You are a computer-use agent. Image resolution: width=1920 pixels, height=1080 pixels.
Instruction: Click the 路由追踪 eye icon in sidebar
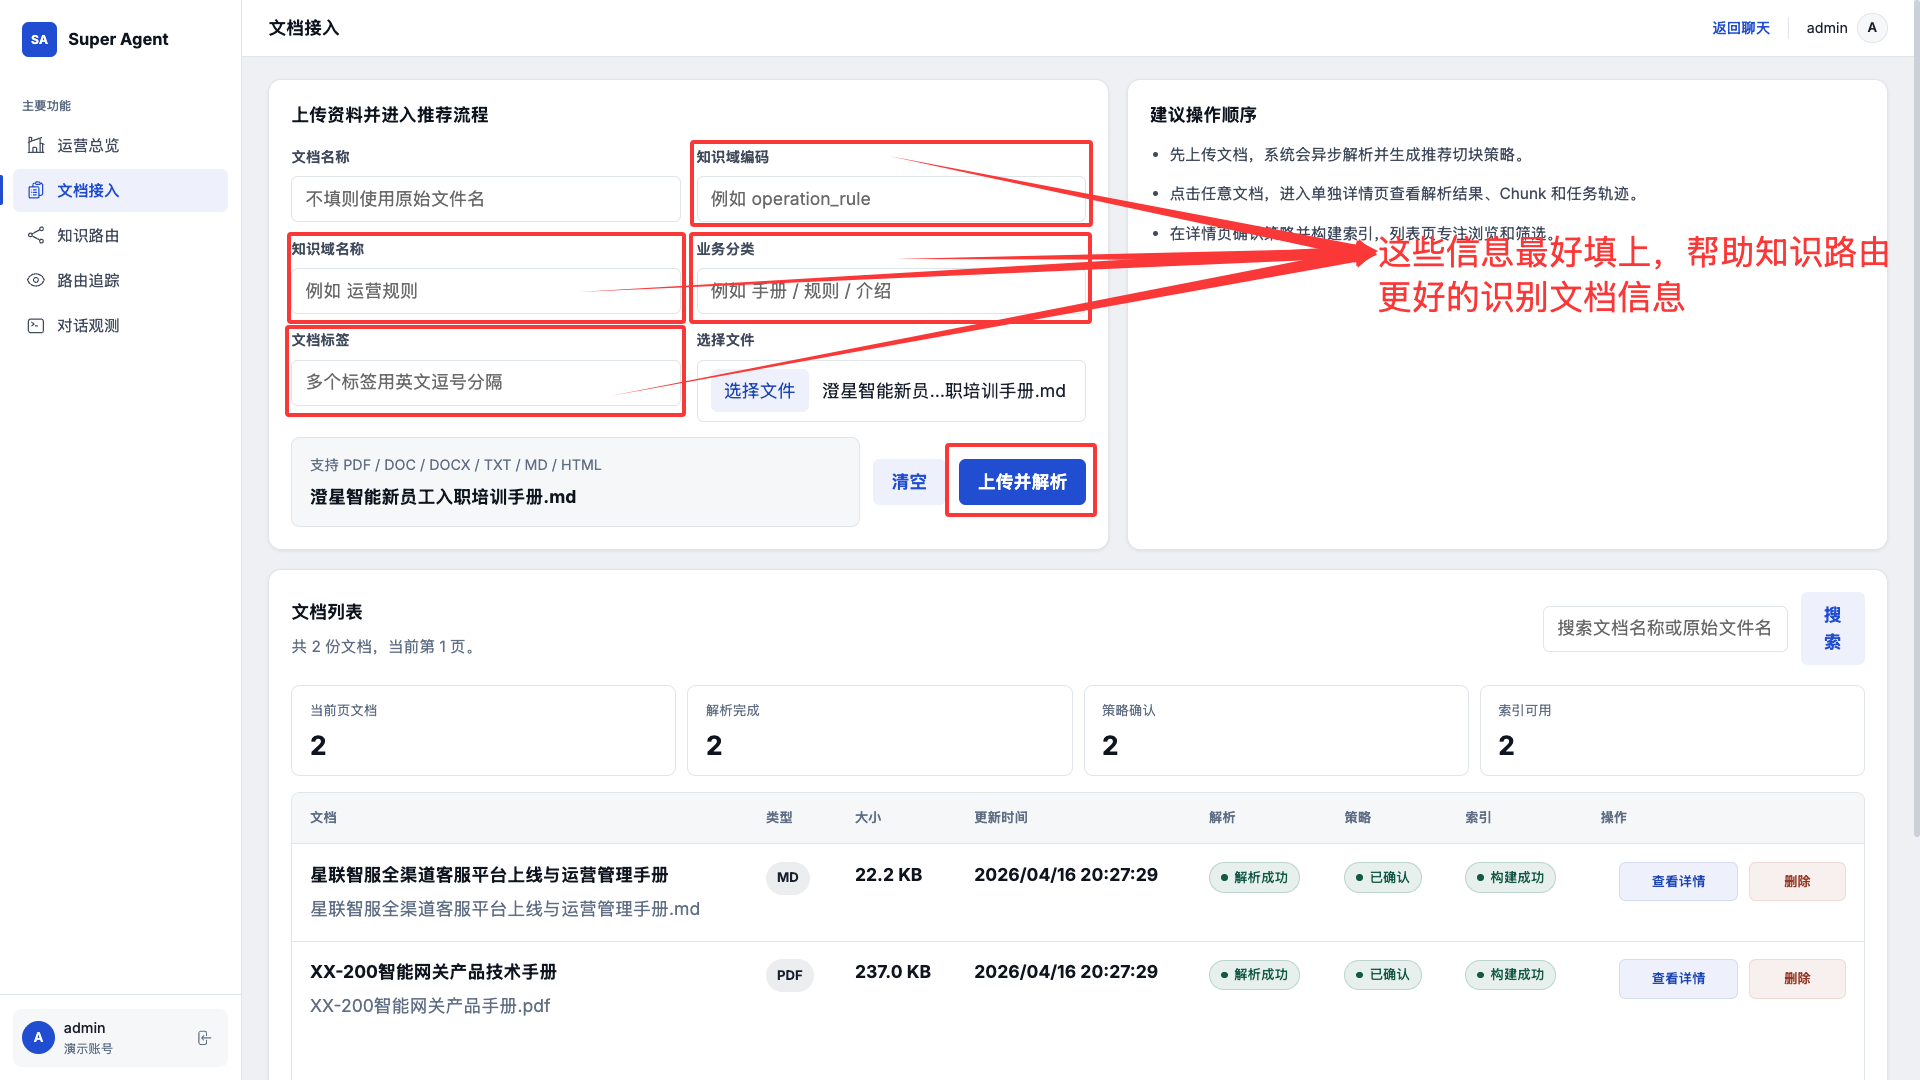tap(36, 280)
